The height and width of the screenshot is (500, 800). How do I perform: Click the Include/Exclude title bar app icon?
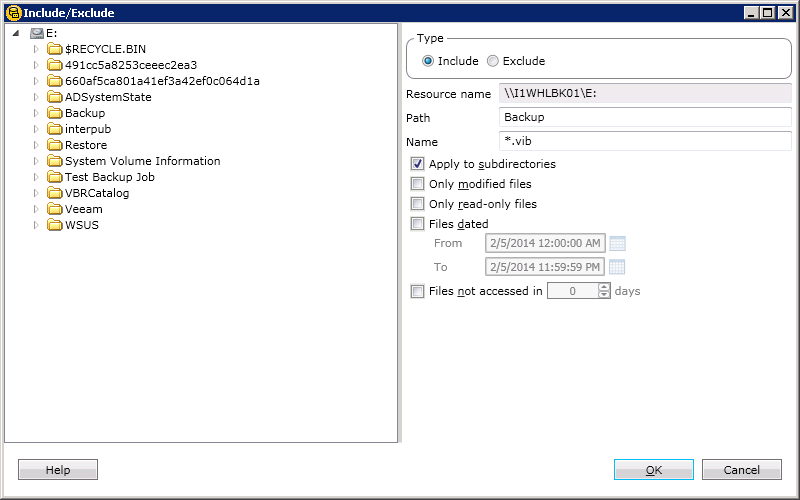click(13, 13)
